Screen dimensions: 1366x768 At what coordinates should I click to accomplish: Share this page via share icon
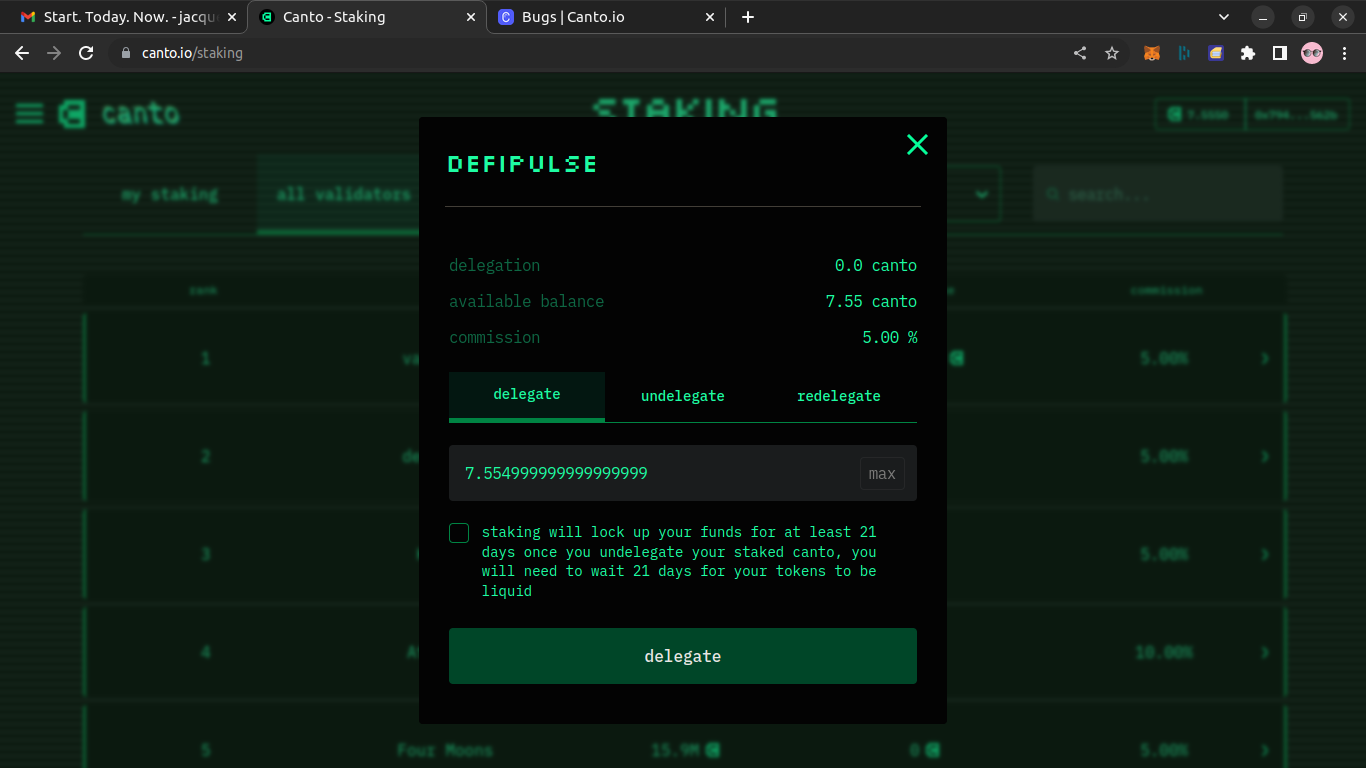coord(1080,53)
